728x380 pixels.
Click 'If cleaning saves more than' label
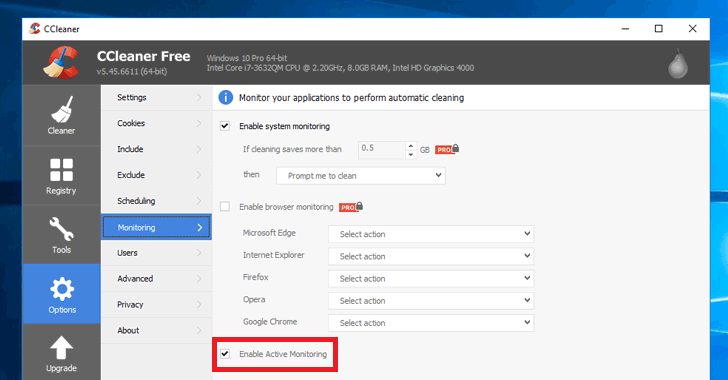tap(292, 149)
